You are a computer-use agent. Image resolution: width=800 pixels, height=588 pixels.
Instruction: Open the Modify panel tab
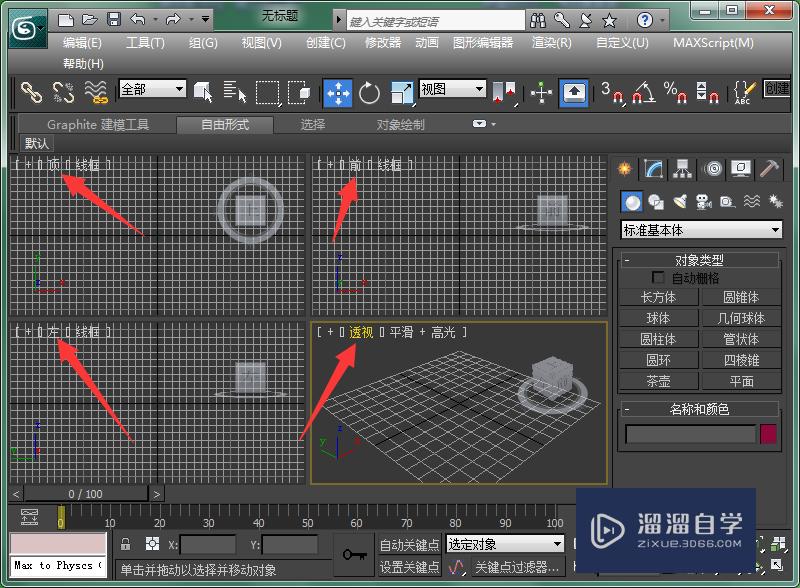(654, 168)
